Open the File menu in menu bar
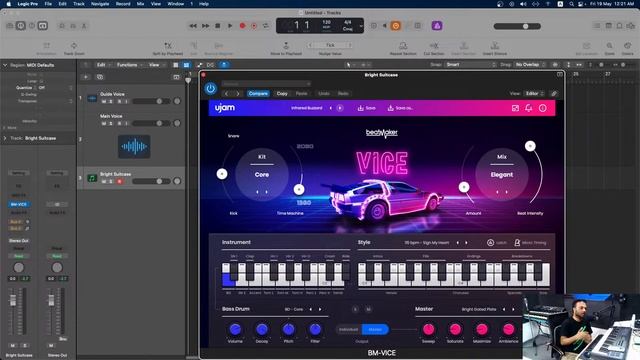The width and height of the screenshot is (640, 360). 48,4
